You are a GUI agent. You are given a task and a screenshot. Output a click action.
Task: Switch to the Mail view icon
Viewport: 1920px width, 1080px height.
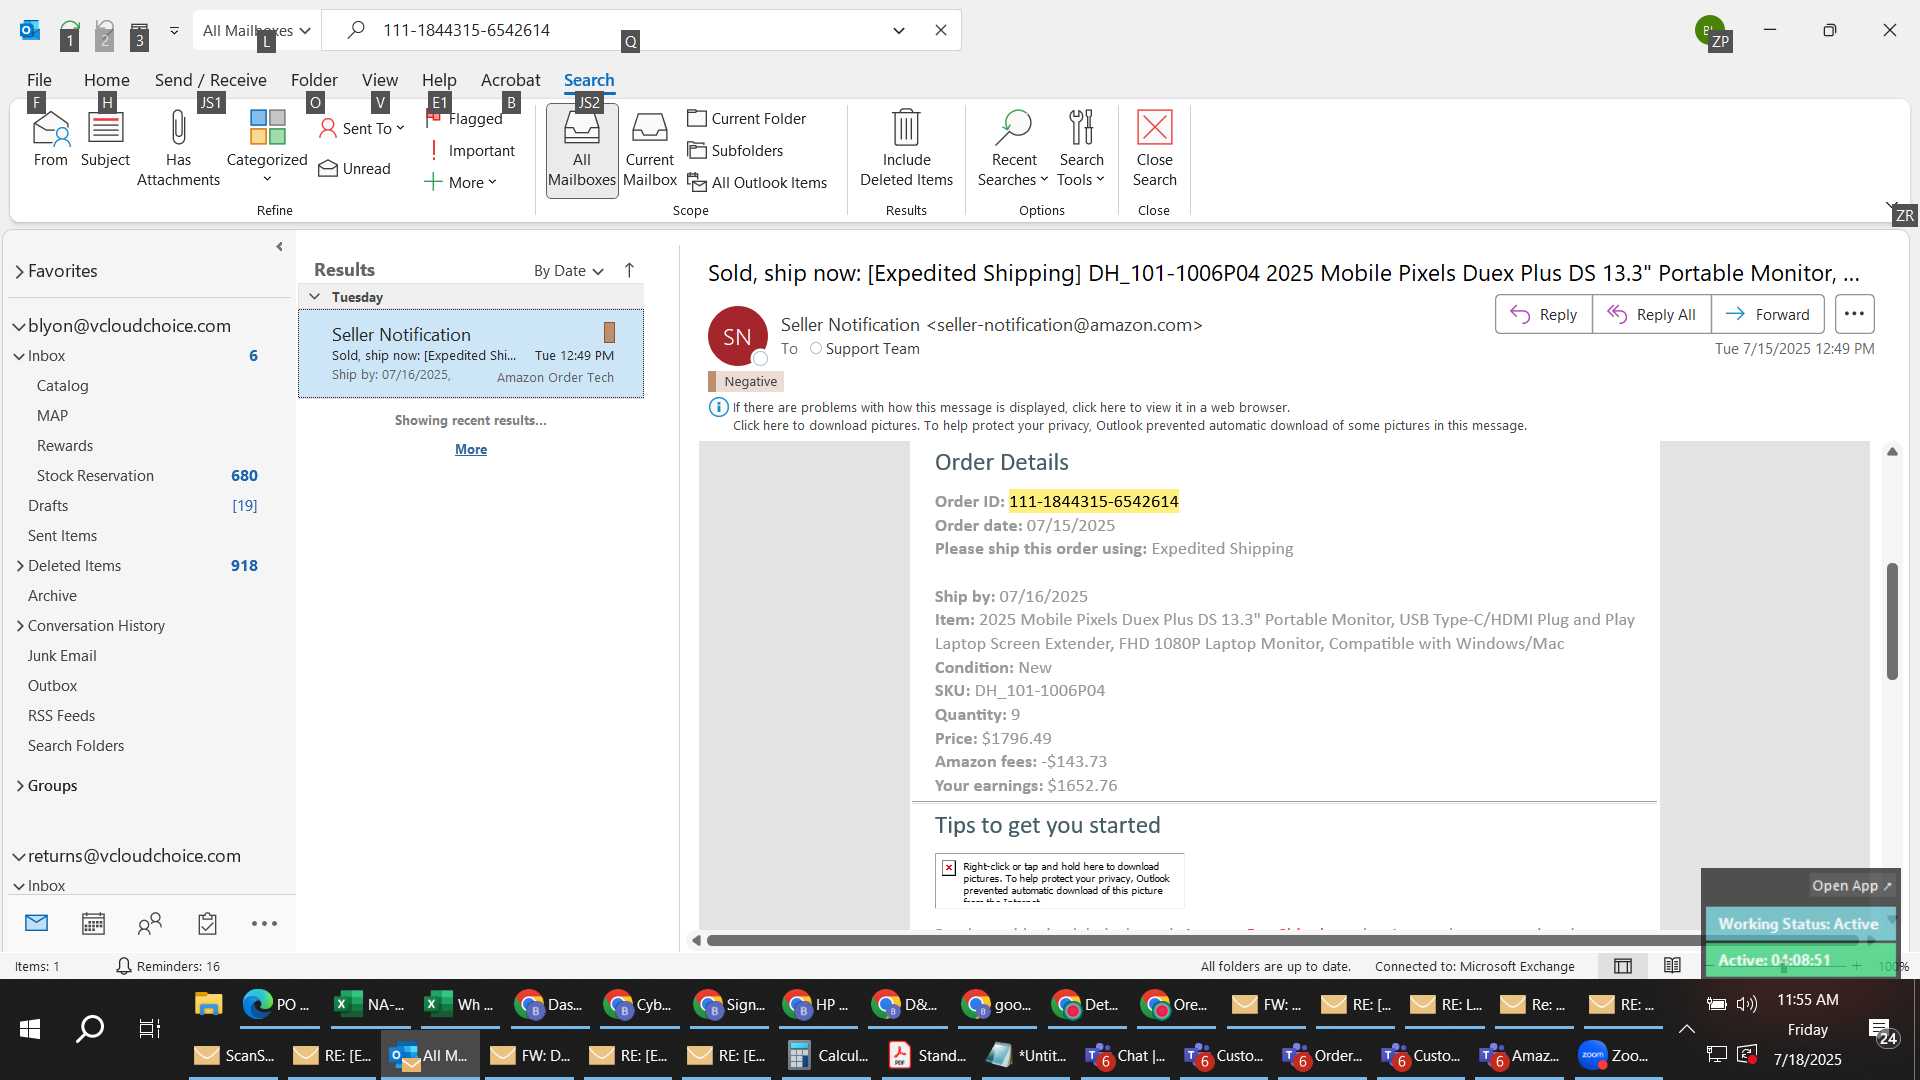tap(36, 923)
